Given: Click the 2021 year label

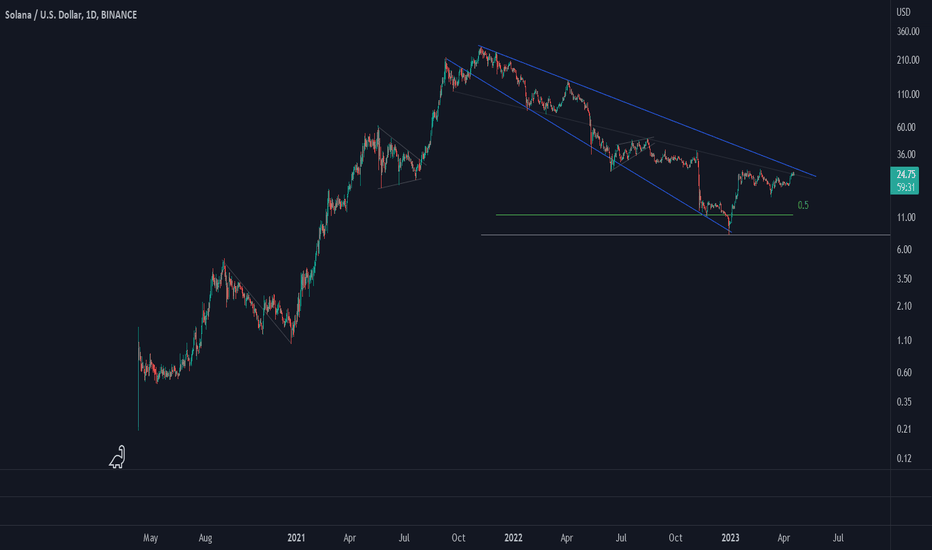Looking at the screenshot, I should pos(296,538).
